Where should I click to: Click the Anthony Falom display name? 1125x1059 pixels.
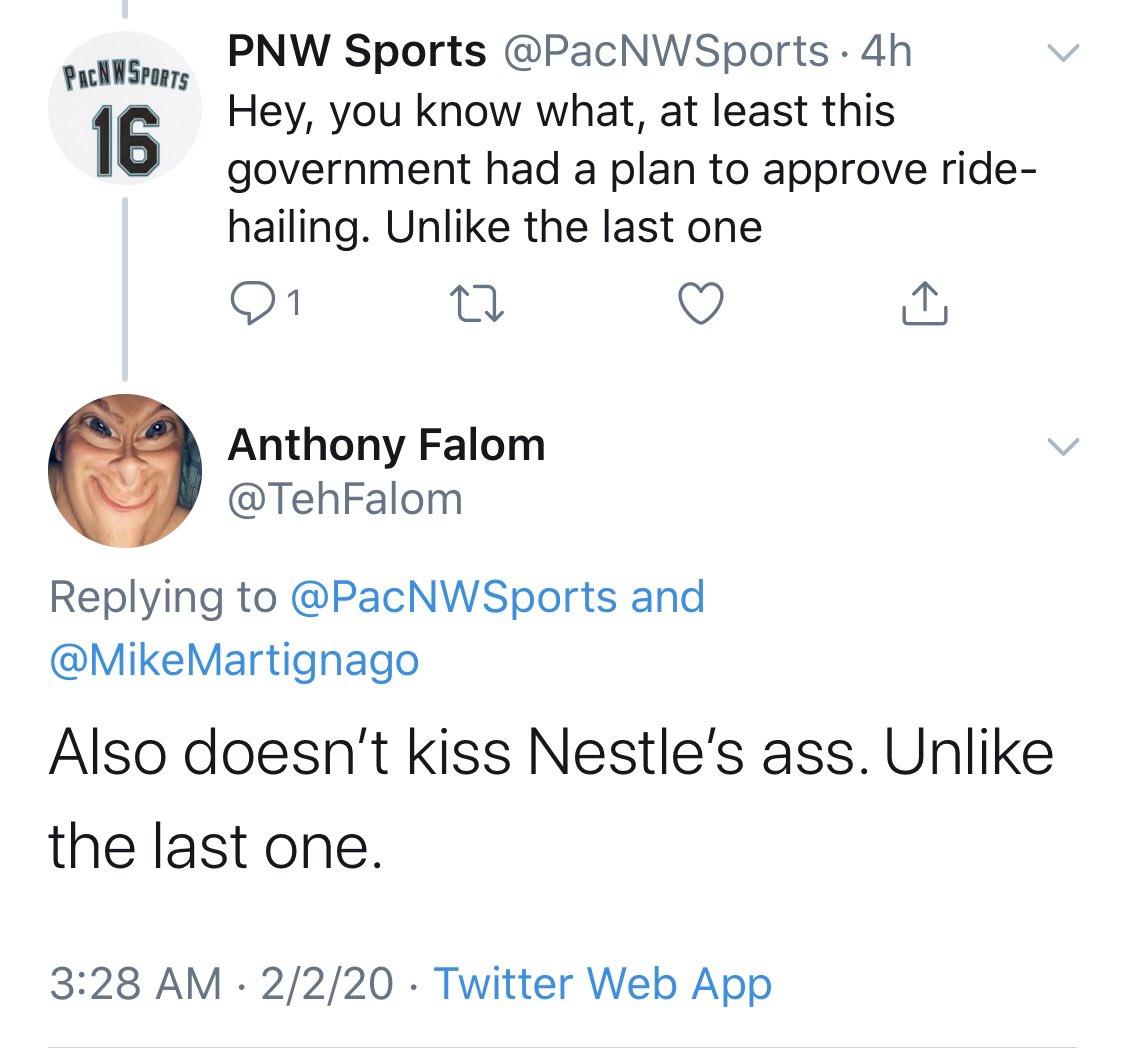tap(386, 445)
